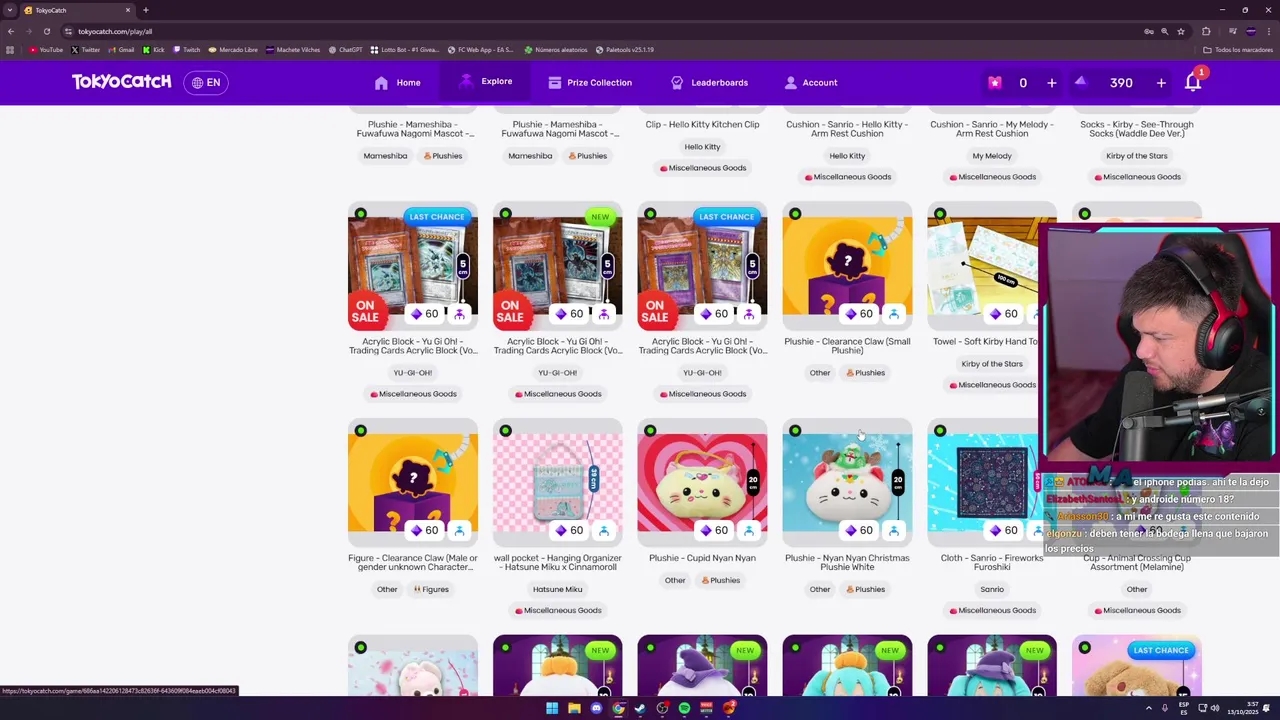Open the Twitch bookmark
The width and height of the screenshot is (1280, 720).
(x=187, y=50)
